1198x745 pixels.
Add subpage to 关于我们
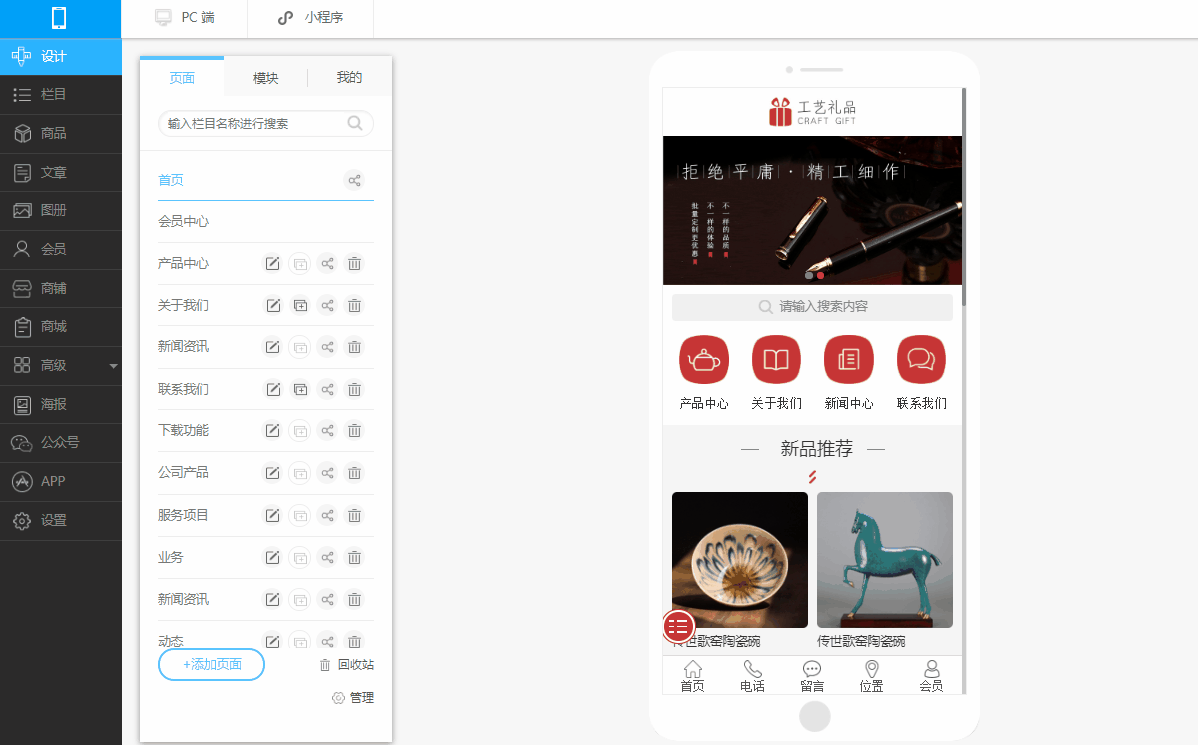pos(301,306)
